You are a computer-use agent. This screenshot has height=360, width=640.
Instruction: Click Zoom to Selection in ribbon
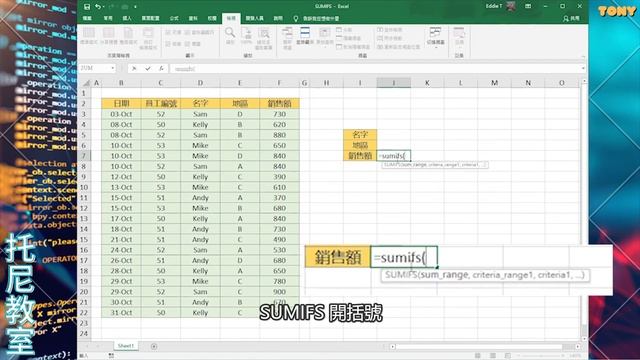tap(264, 38)
